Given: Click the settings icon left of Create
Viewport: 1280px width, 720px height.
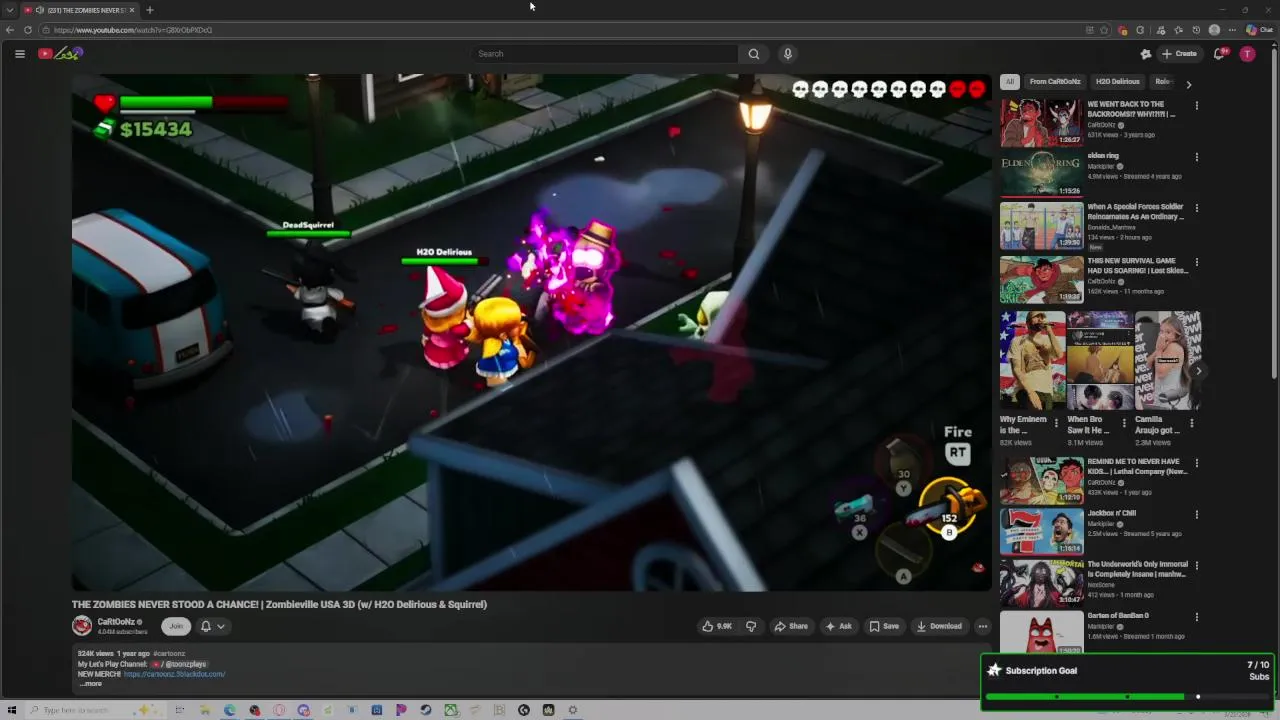Looking at the screenshot, I should coord(1146,54).
